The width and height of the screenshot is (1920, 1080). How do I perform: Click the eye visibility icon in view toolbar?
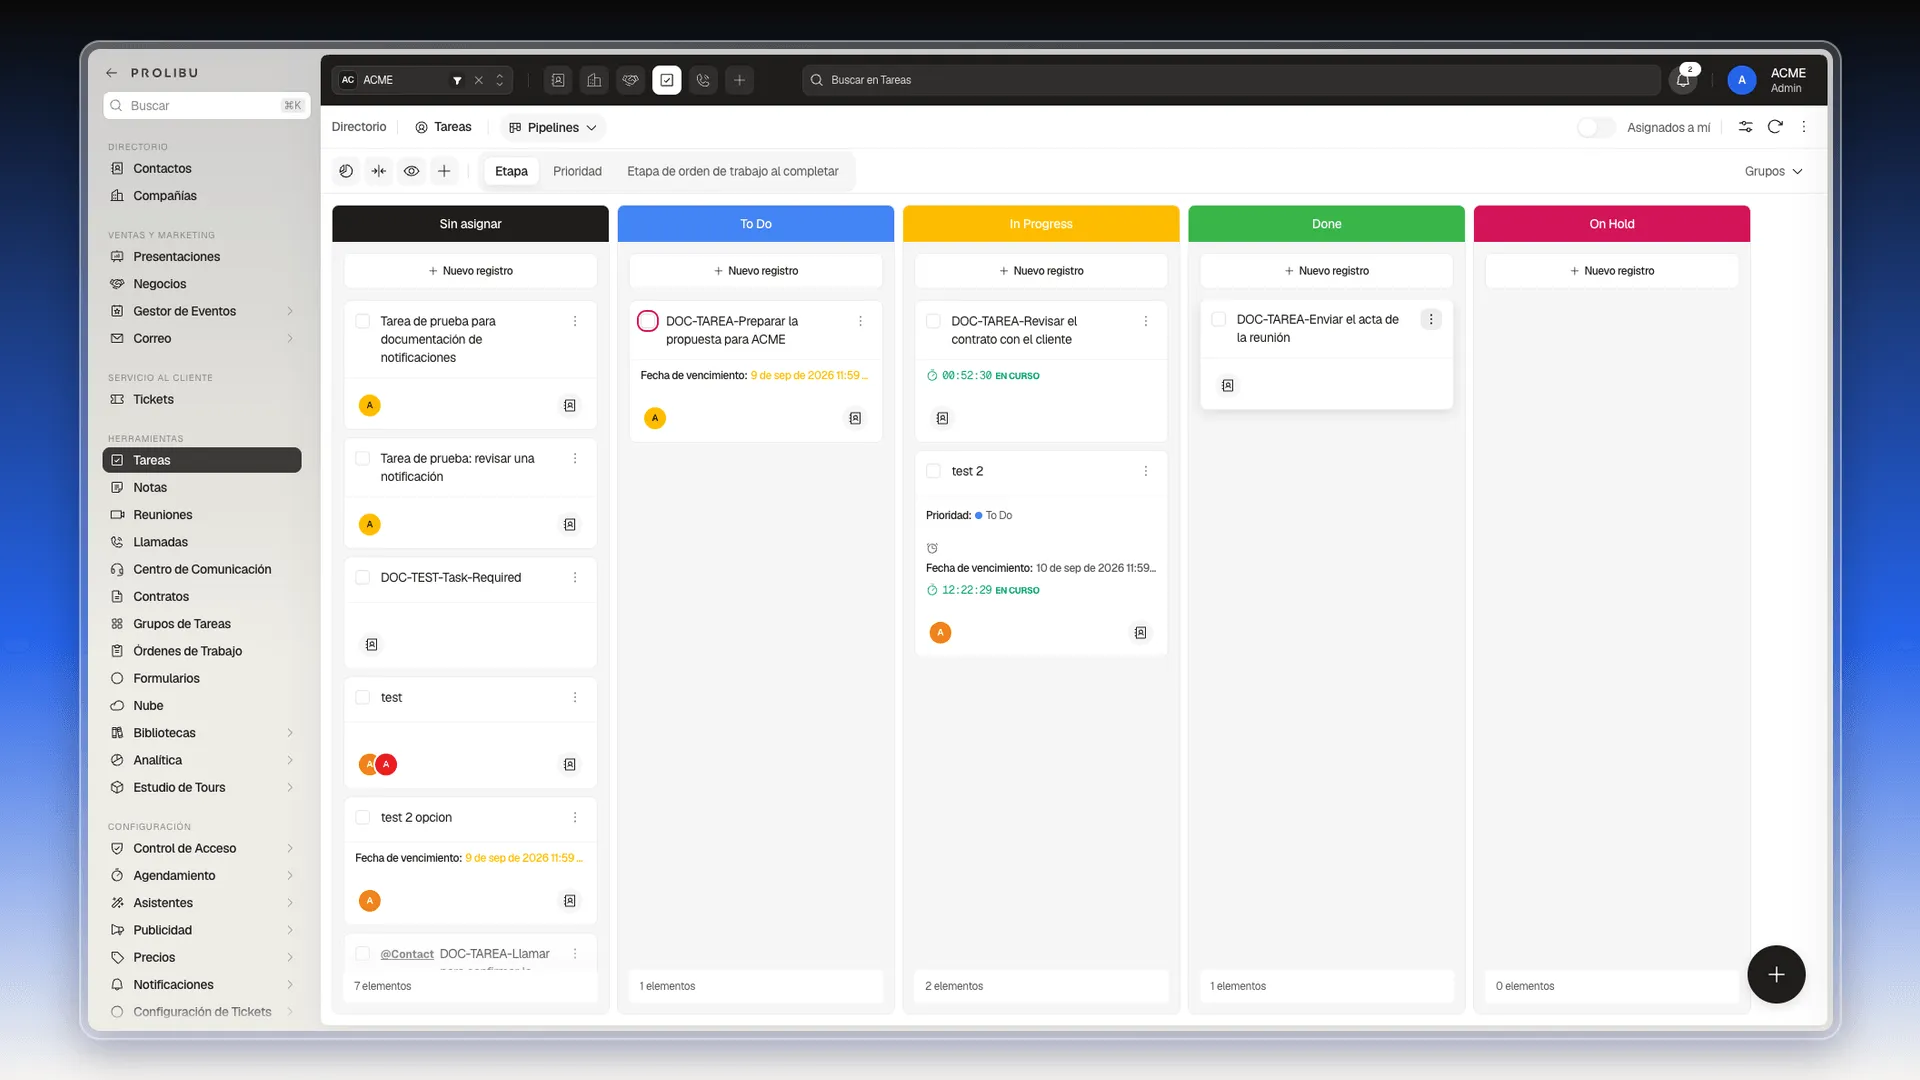[411, 171]
